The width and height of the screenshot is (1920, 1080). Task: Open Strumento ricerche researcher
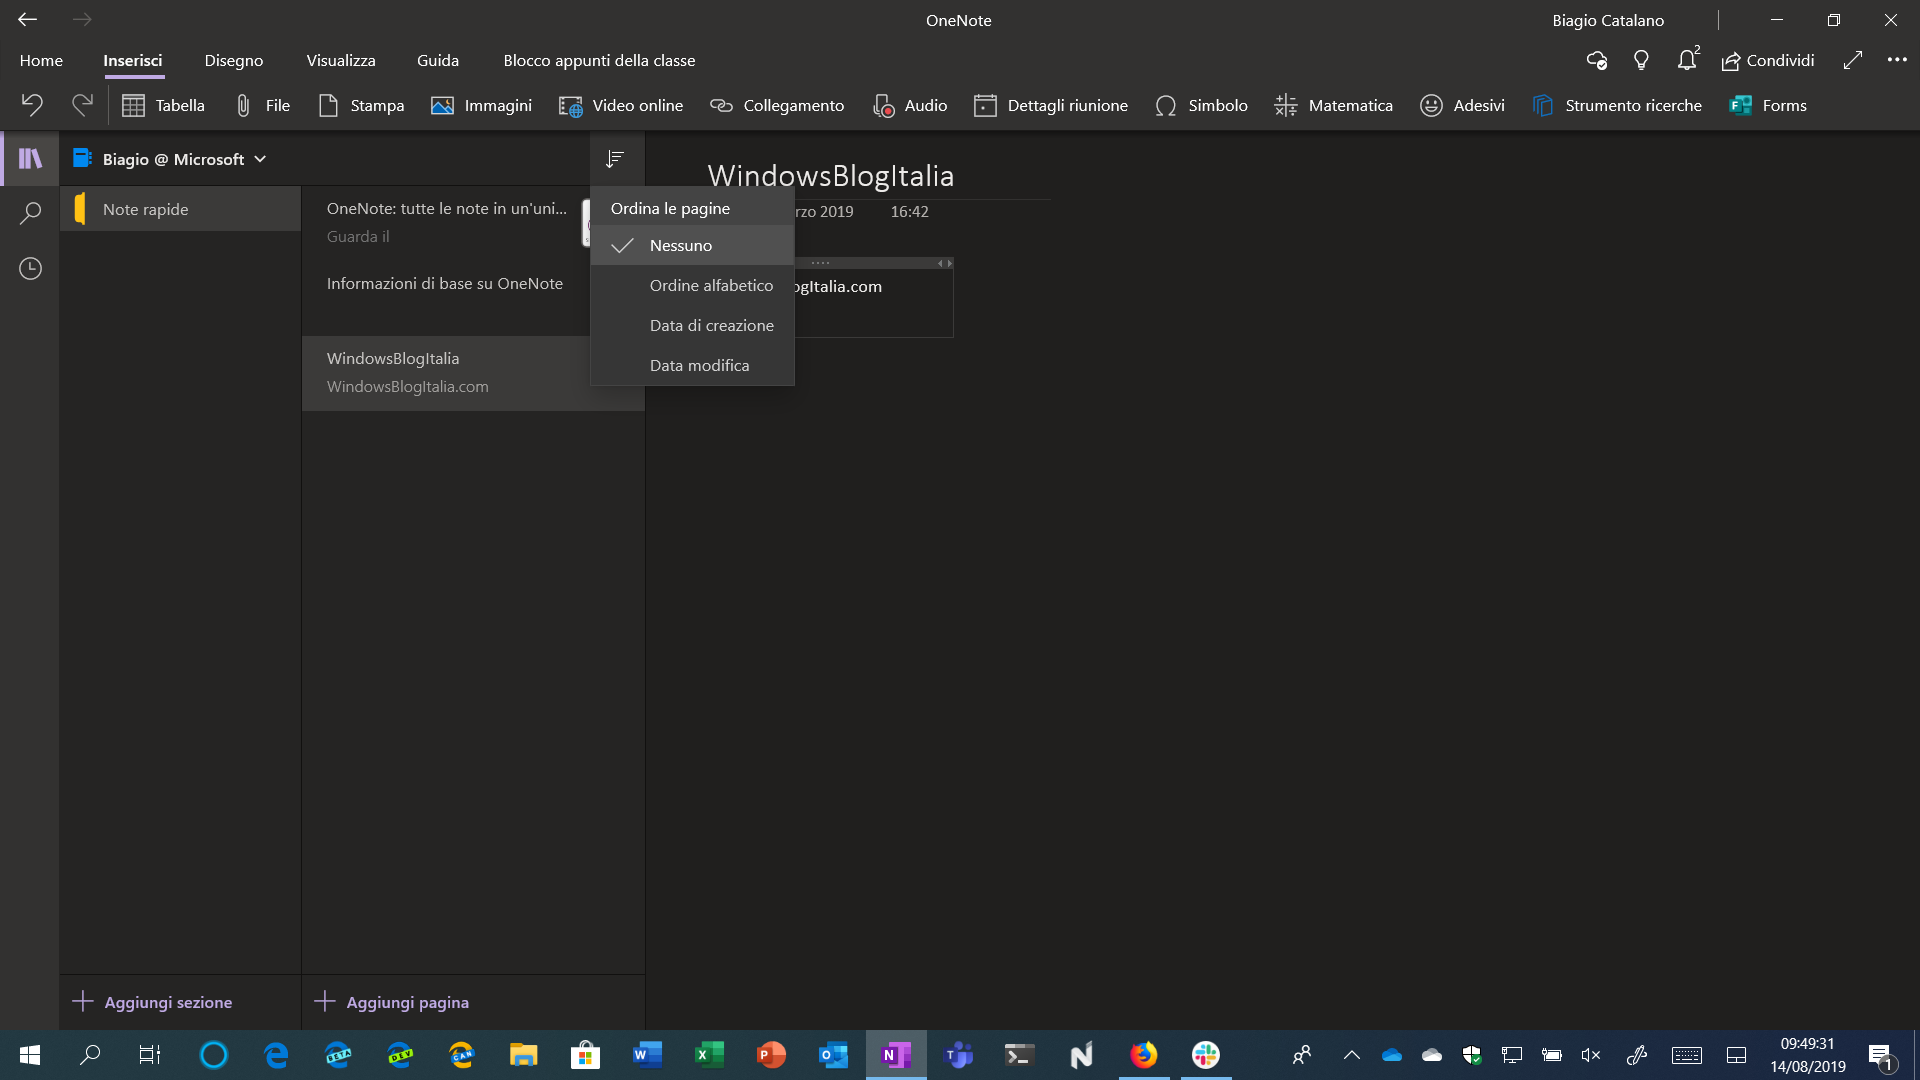coord(1617,105)
